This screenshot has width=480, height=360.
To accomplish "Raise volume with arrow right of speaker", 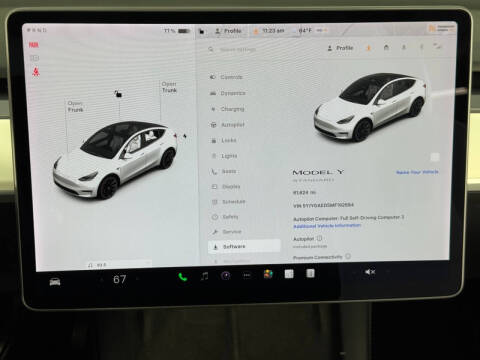I will pos(388,272).
